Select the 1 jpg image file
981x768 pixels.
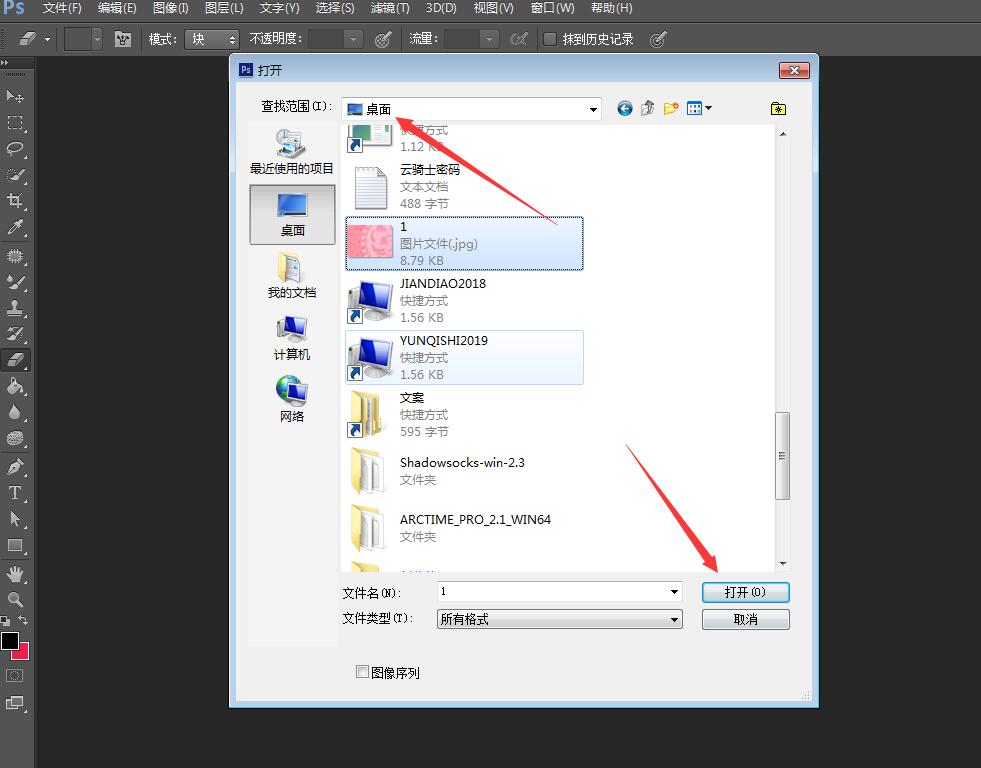point(464,243)
